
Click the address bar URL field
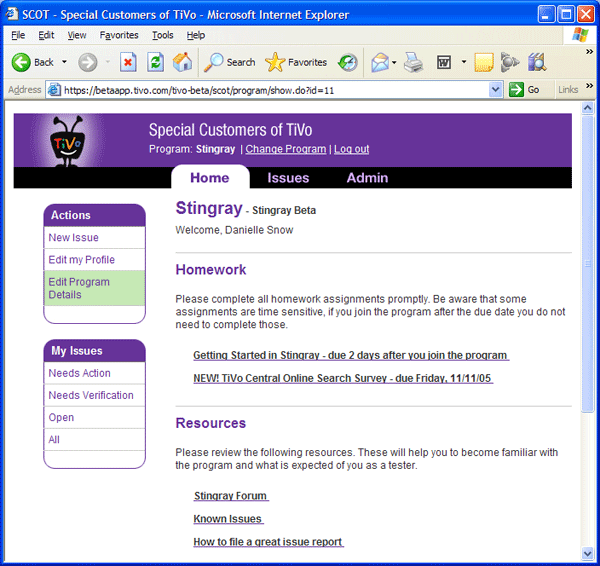tap(275, 90)
